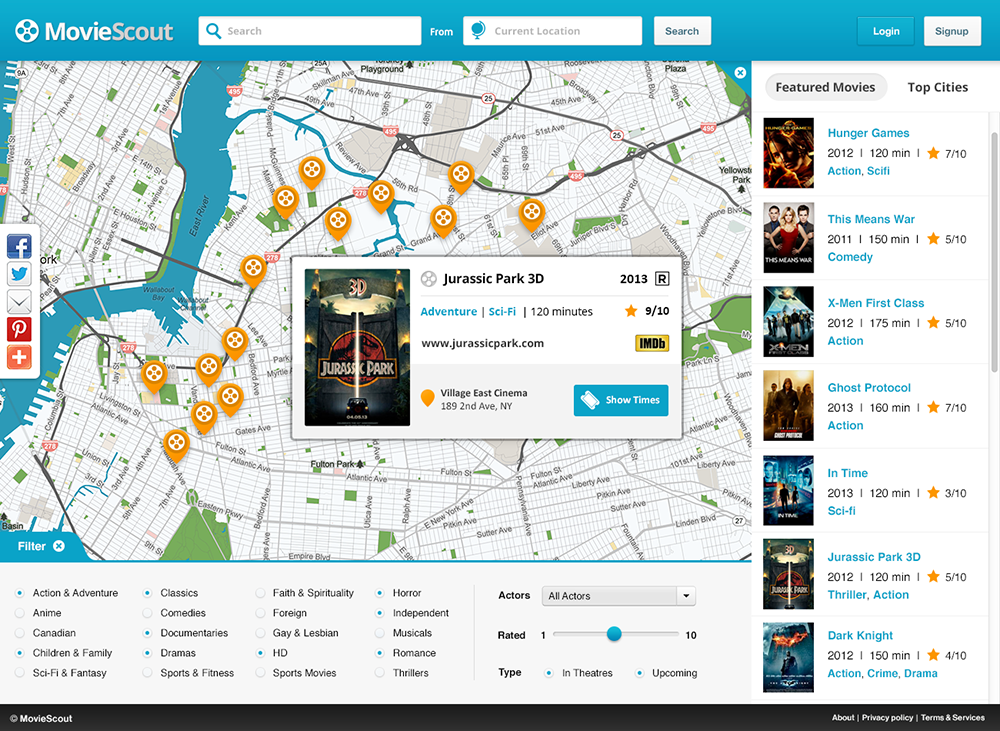Screen dimensions: 1000x731
Task: Click the film reel icon beside Jurassic Park 3D title
Action: (429, 279)
